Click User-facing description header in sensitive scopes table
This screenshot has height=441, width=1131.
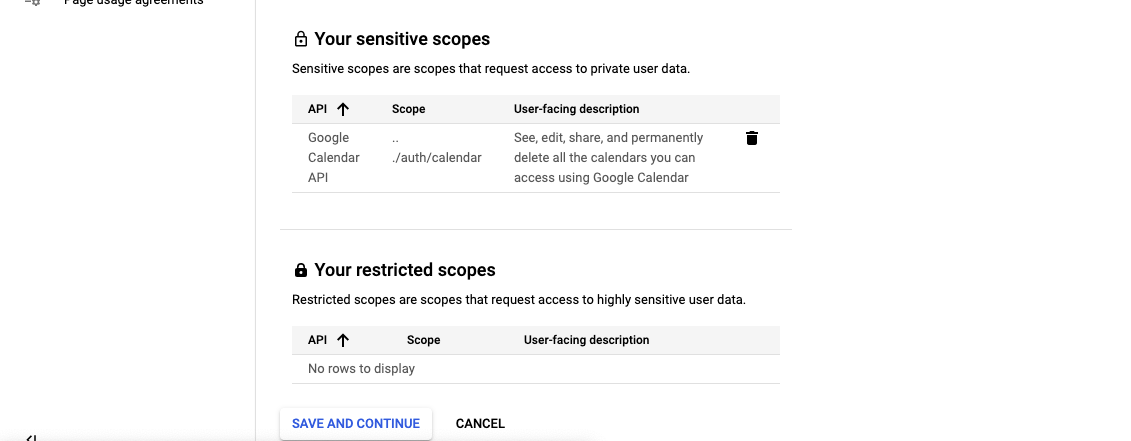tap(576, 109)
